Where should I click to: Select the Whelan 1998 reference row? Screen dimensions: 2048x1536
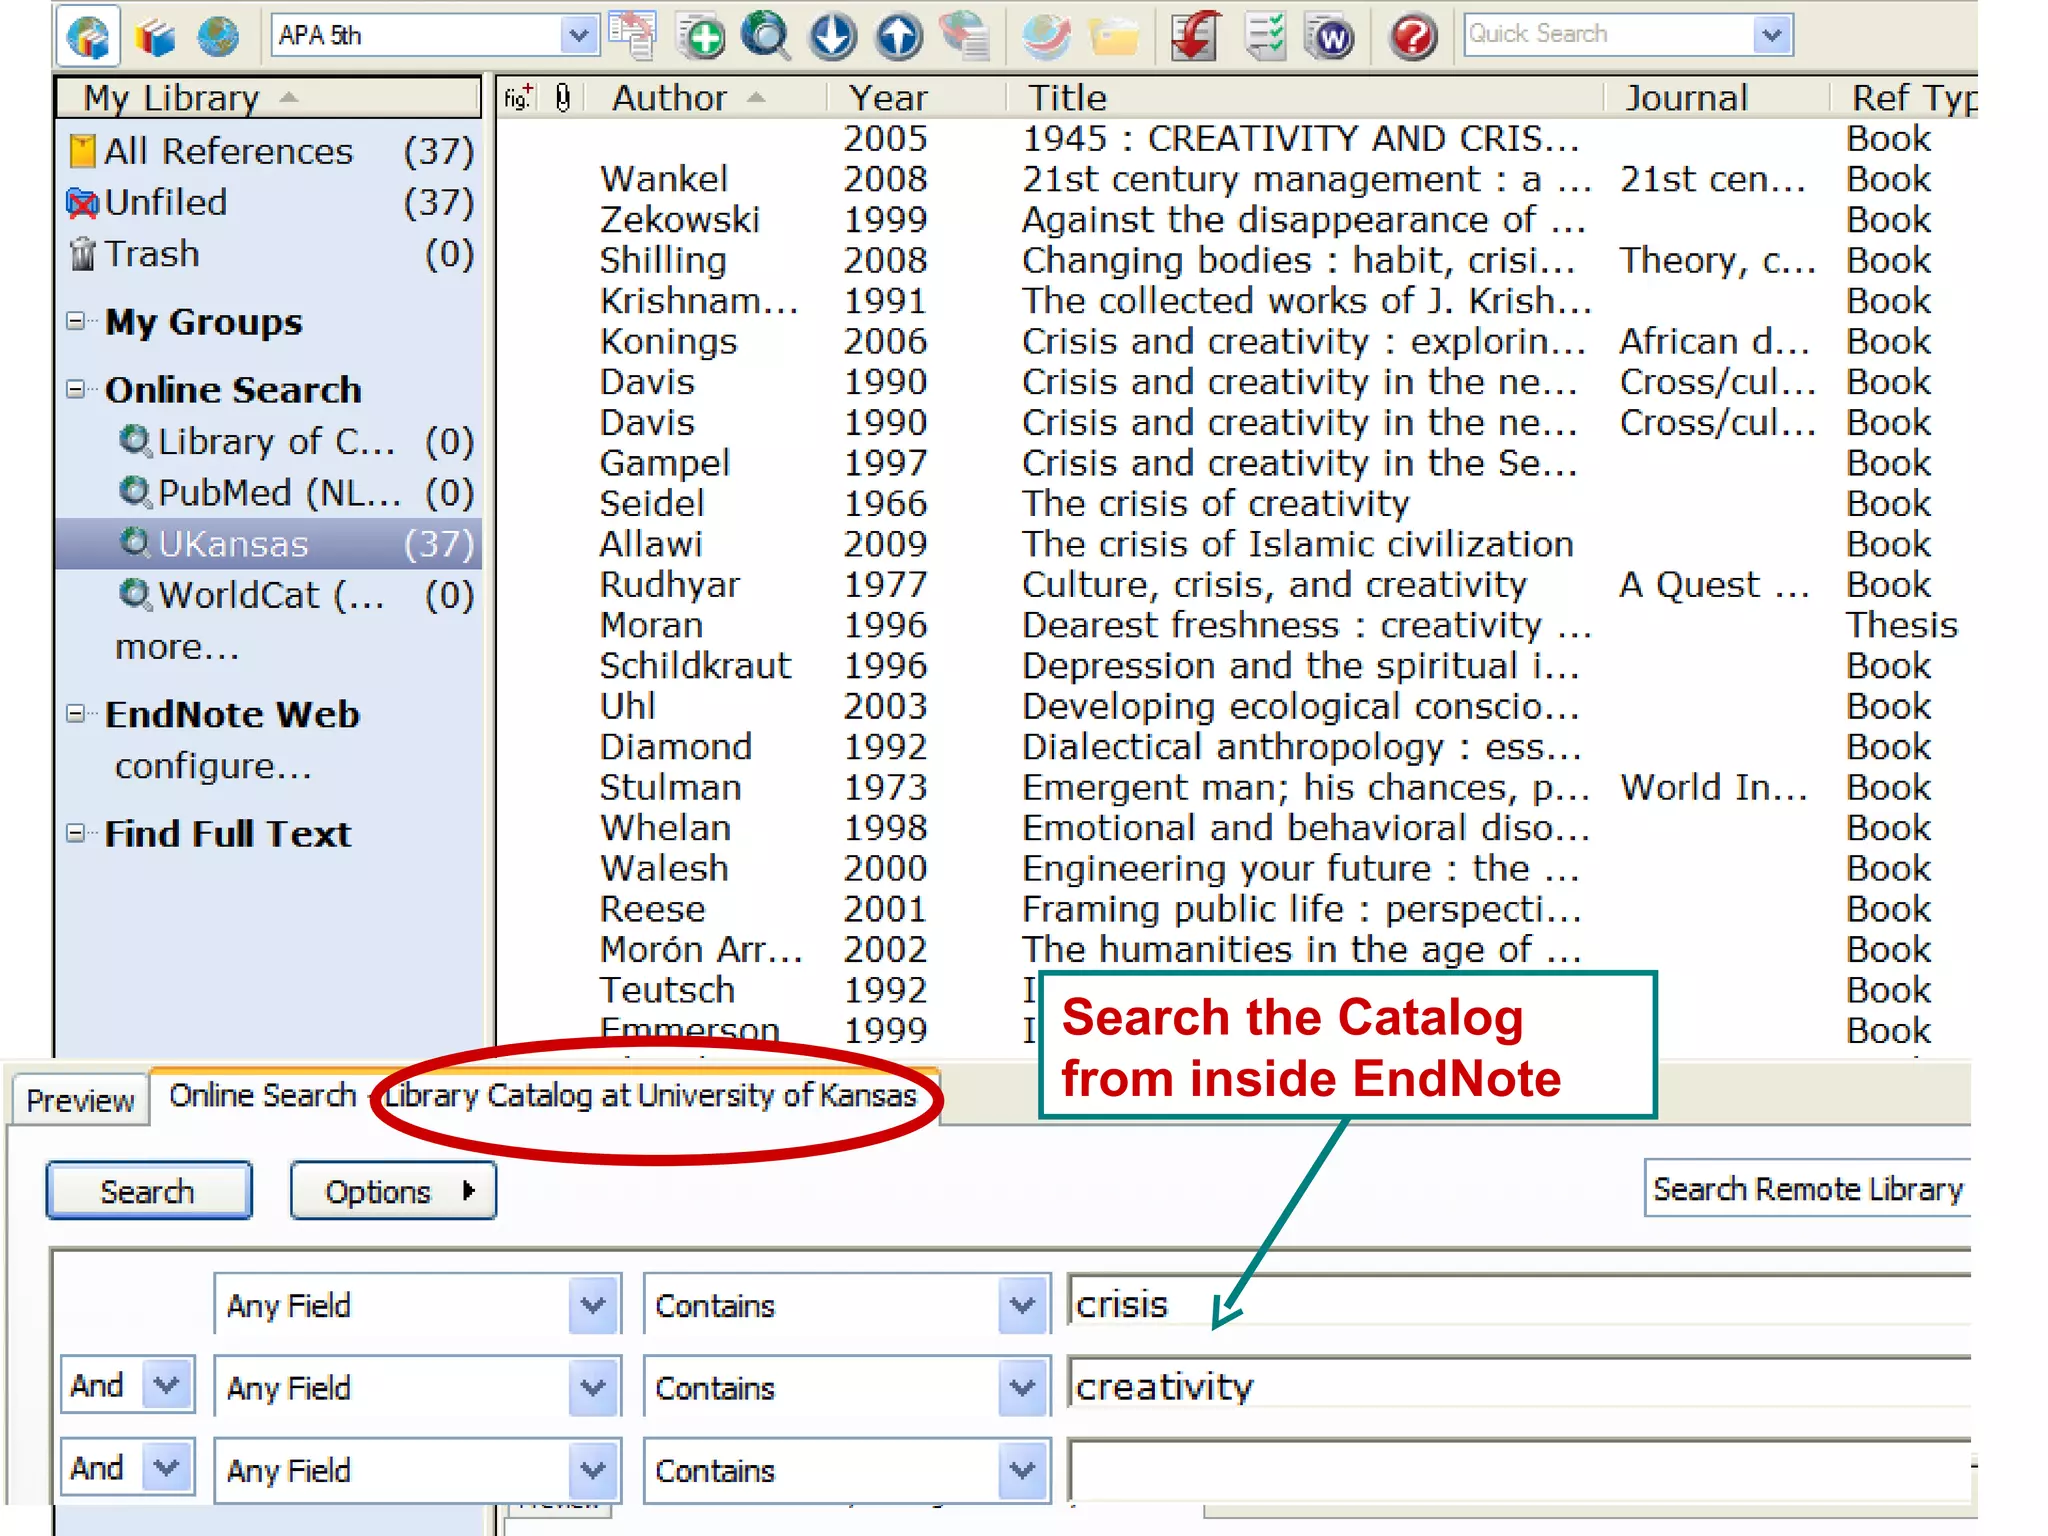[1236, 829]
